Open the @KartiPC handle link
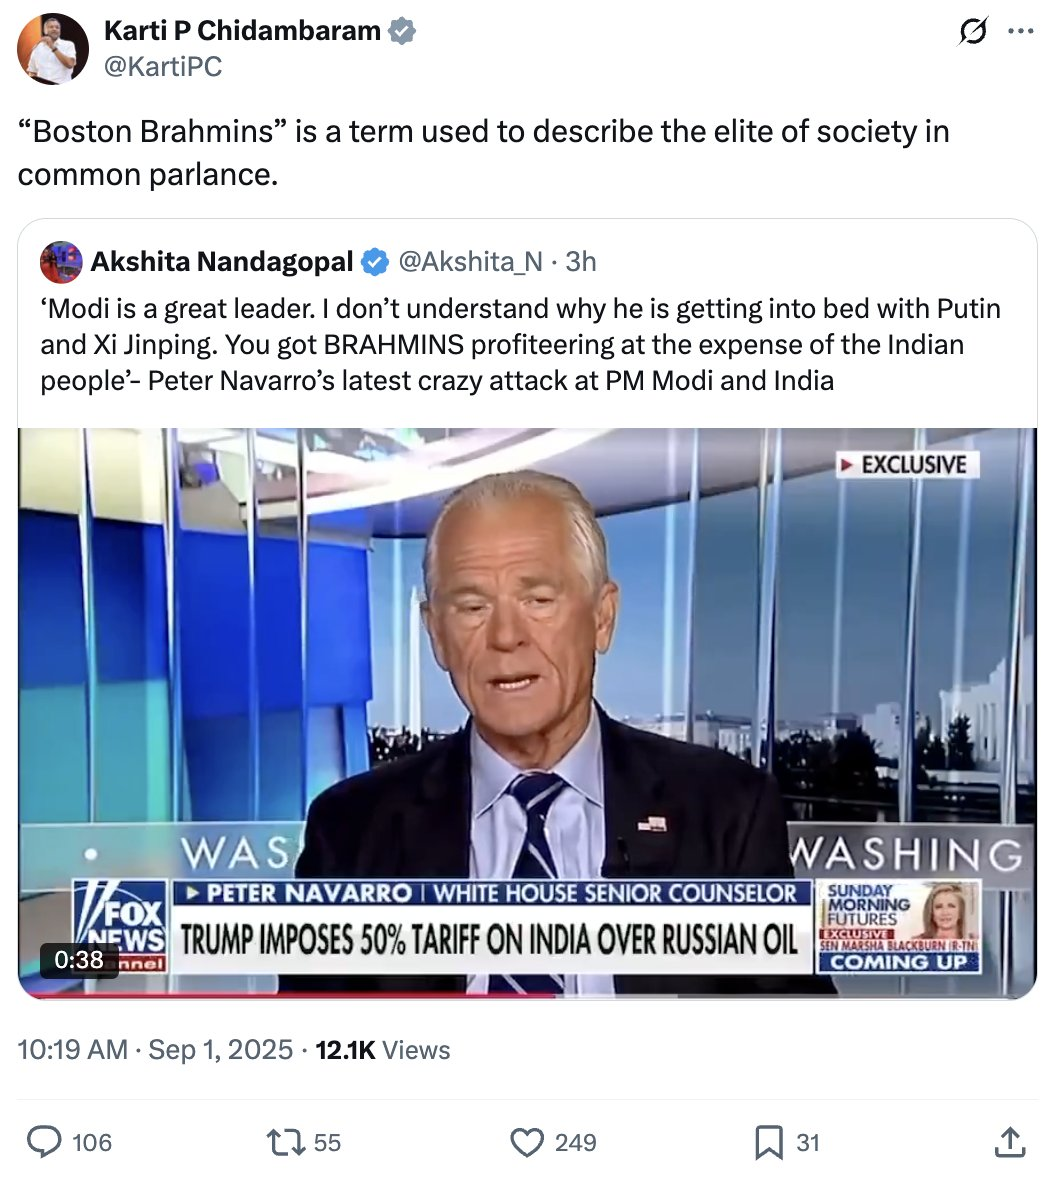 (x=163, y=67)
